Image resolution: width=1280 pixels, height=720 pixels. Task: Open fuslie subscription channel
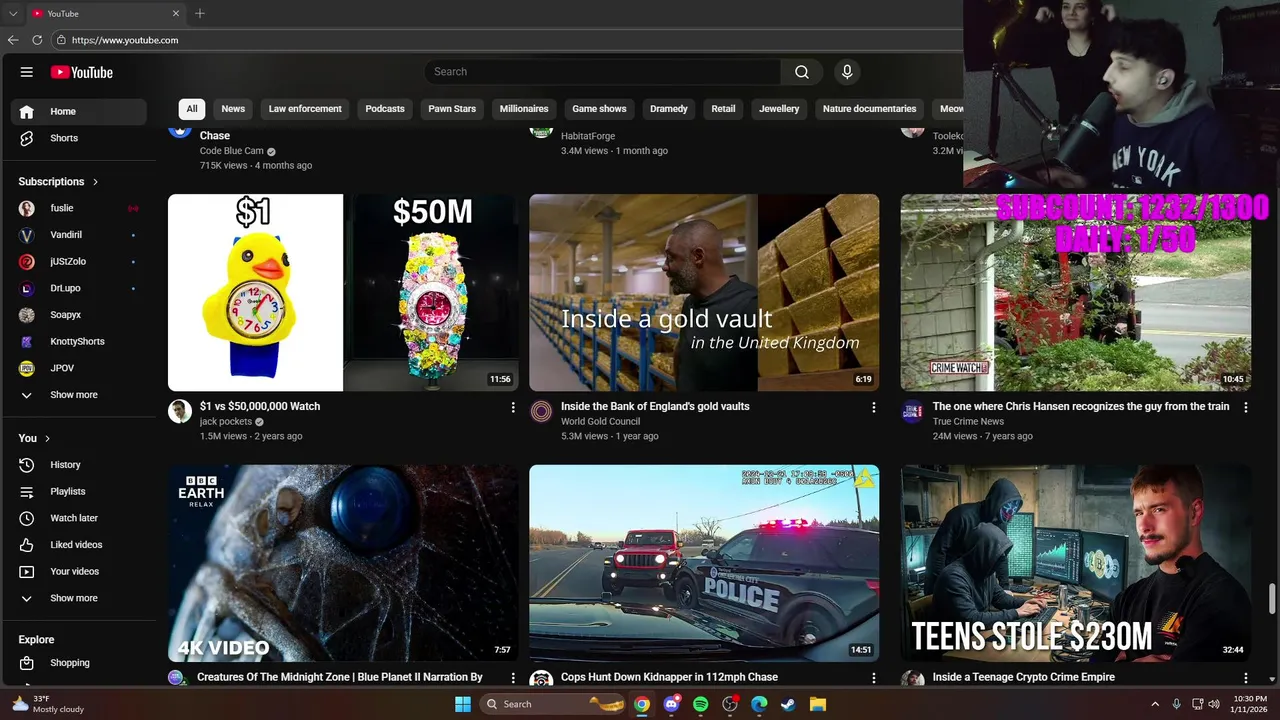coord(79,208)
